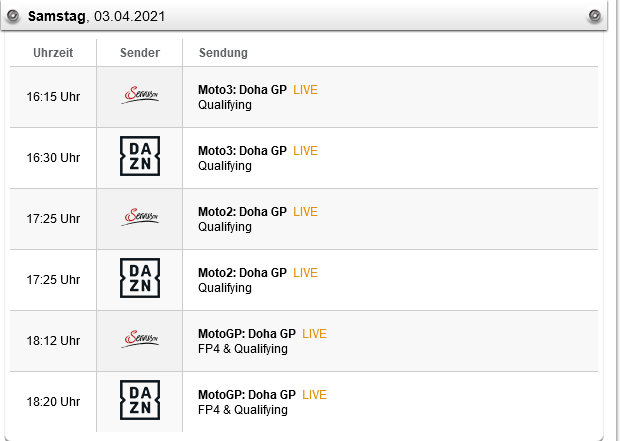620x441 pixels.
Task: Click the DAZN logo for Moto2 Qualifying
Action: (140, 278)
